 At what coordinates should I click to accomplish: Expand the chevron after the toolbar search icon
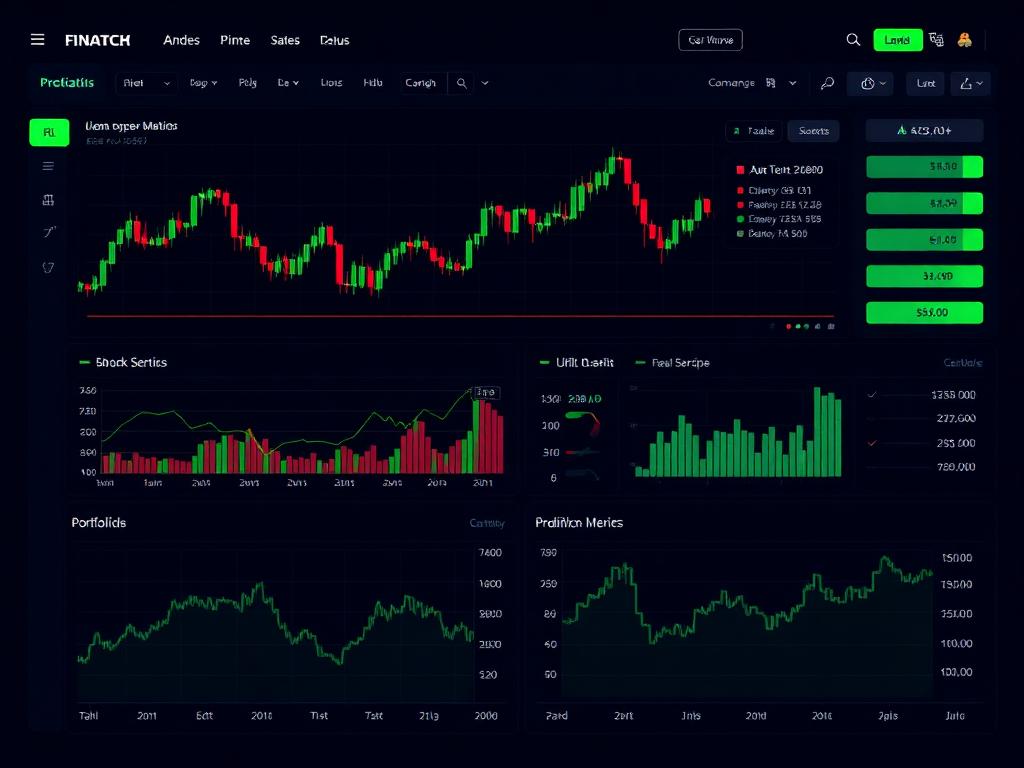[485, 83]
